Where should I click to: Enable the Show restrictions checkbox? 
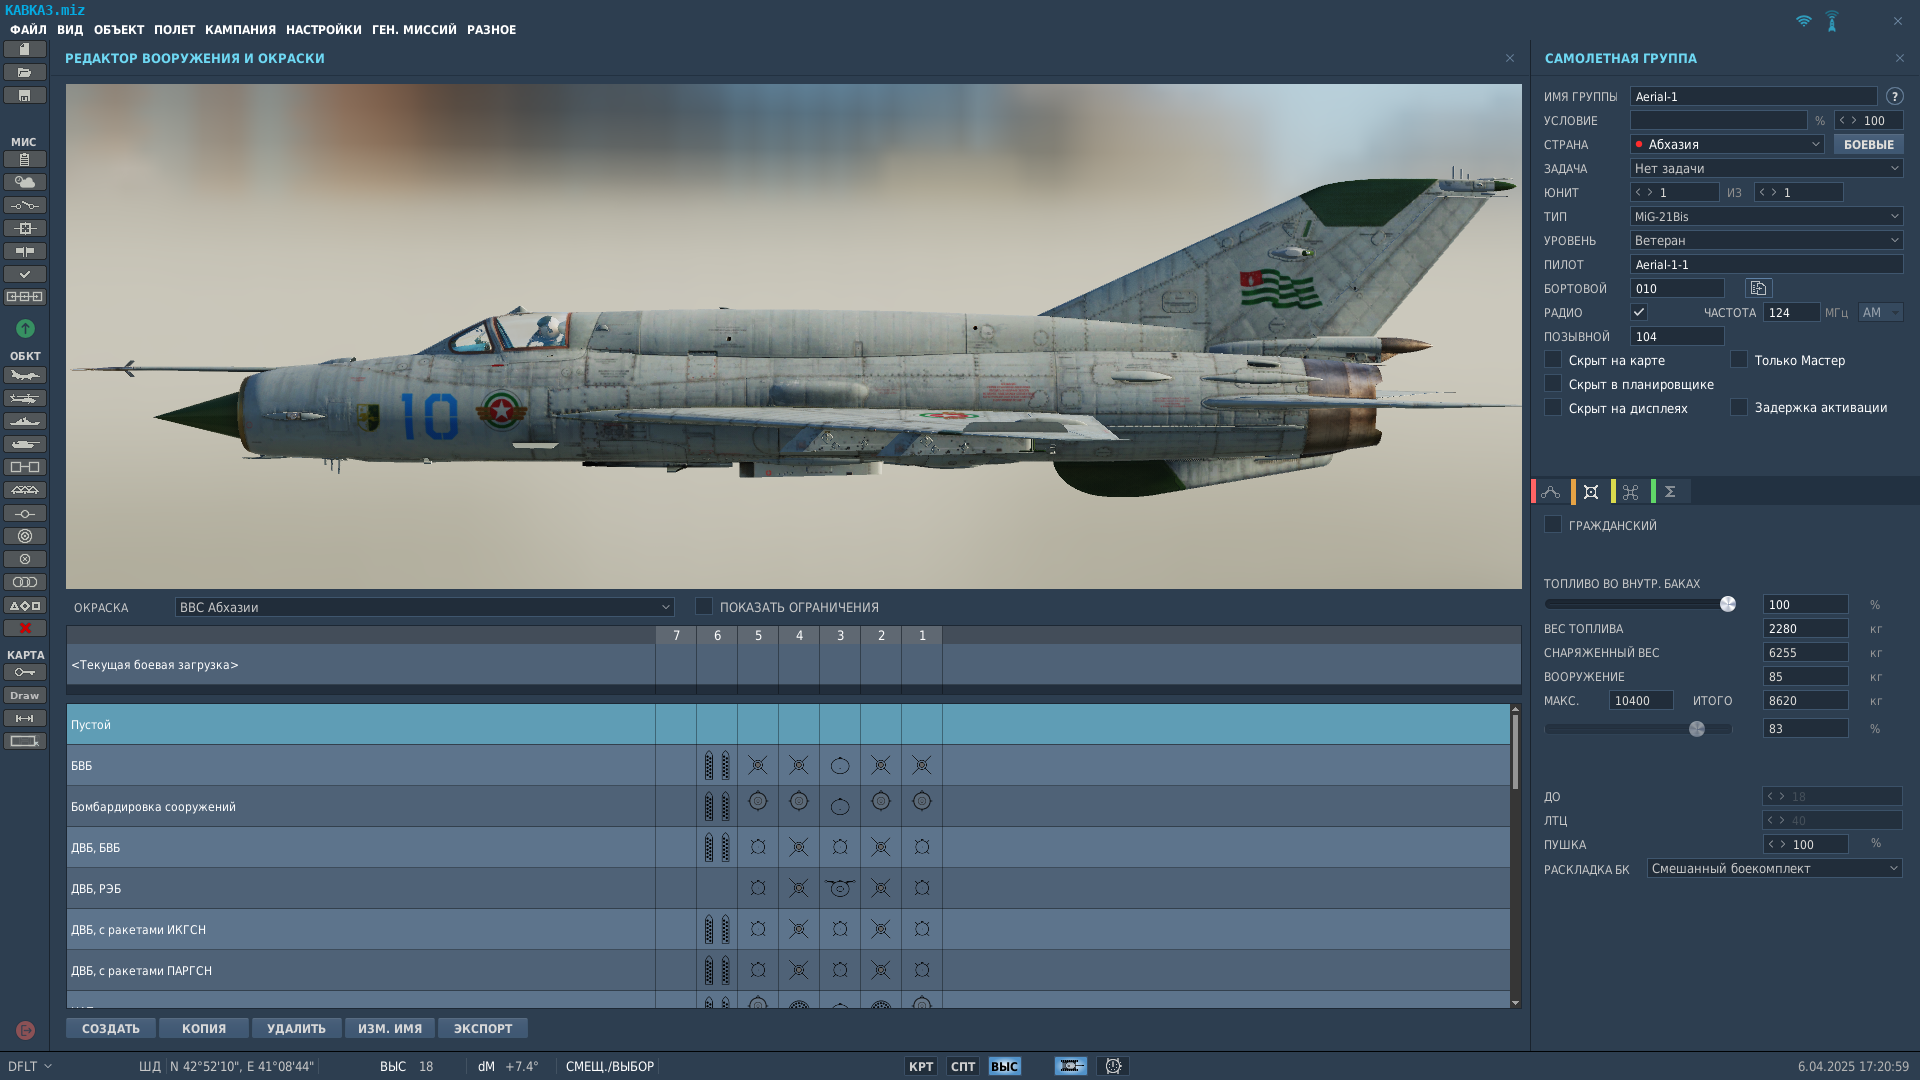point(704,607)
